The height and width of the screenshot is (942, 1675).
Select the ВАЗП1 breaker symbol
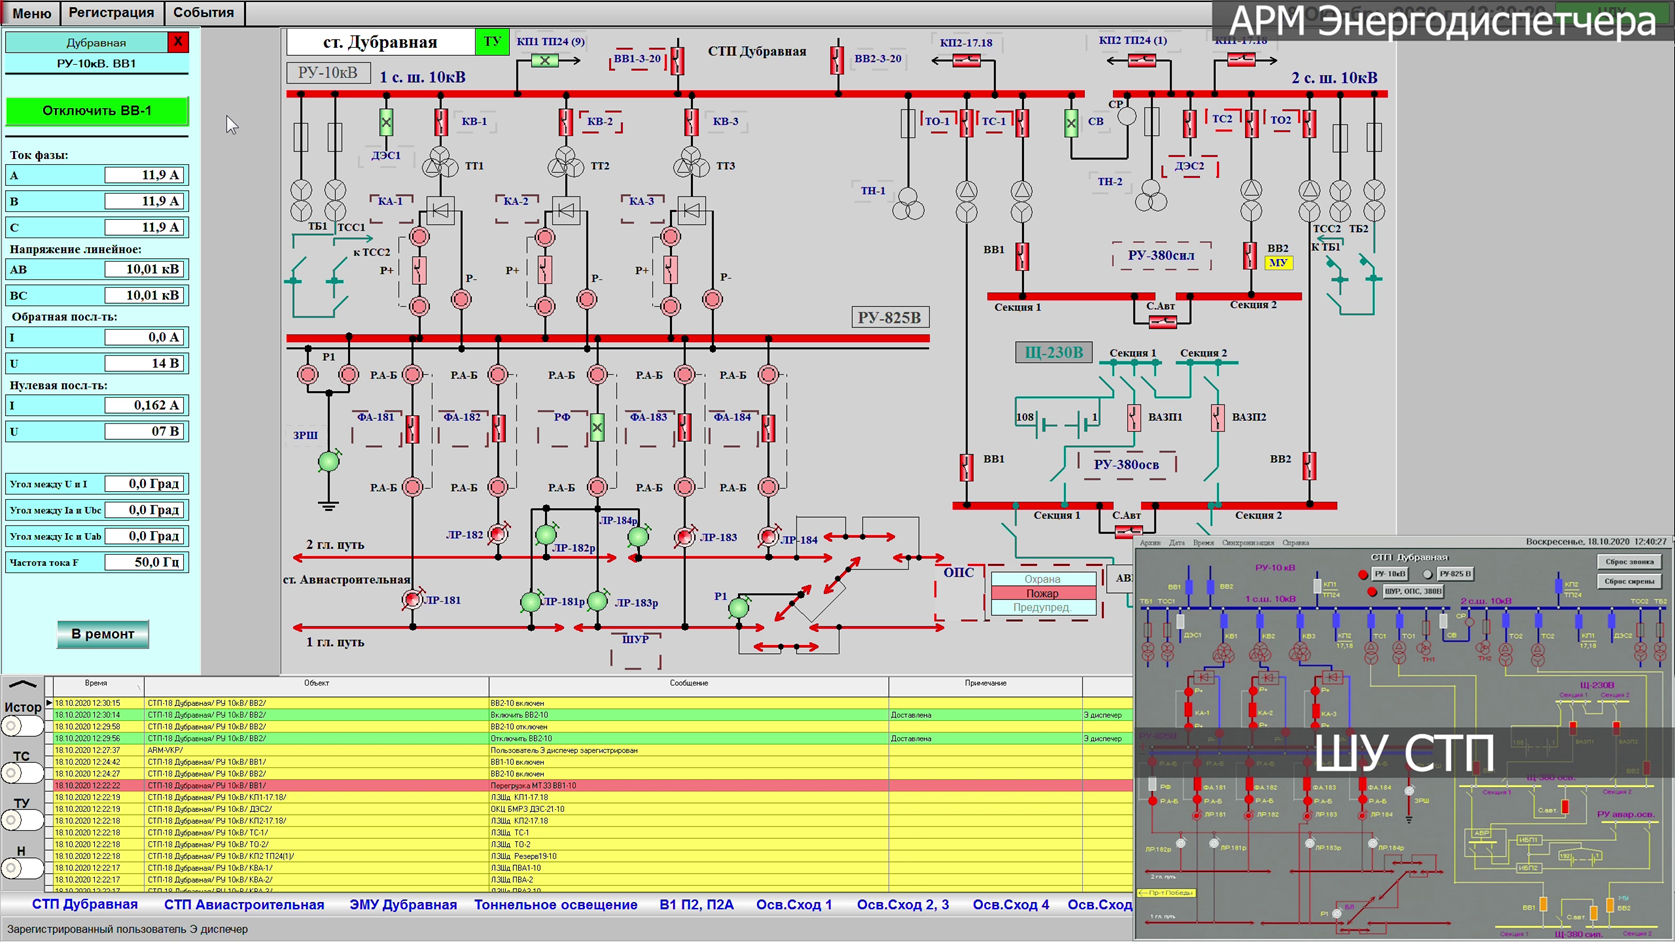click(1133, 417)
